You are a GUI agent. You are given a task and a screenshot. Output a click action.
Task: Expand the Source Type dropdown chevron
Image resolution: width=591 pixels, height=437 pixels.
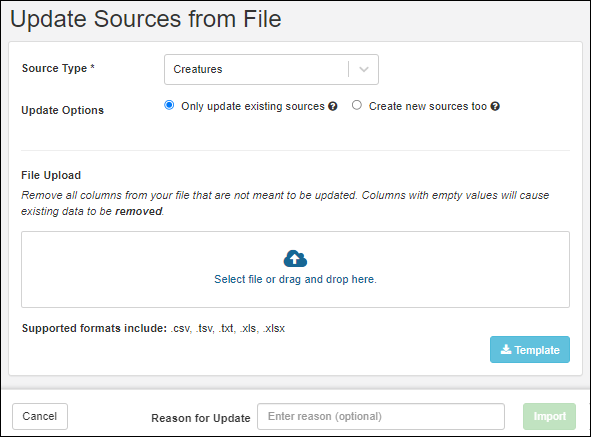tap(364, 69)
